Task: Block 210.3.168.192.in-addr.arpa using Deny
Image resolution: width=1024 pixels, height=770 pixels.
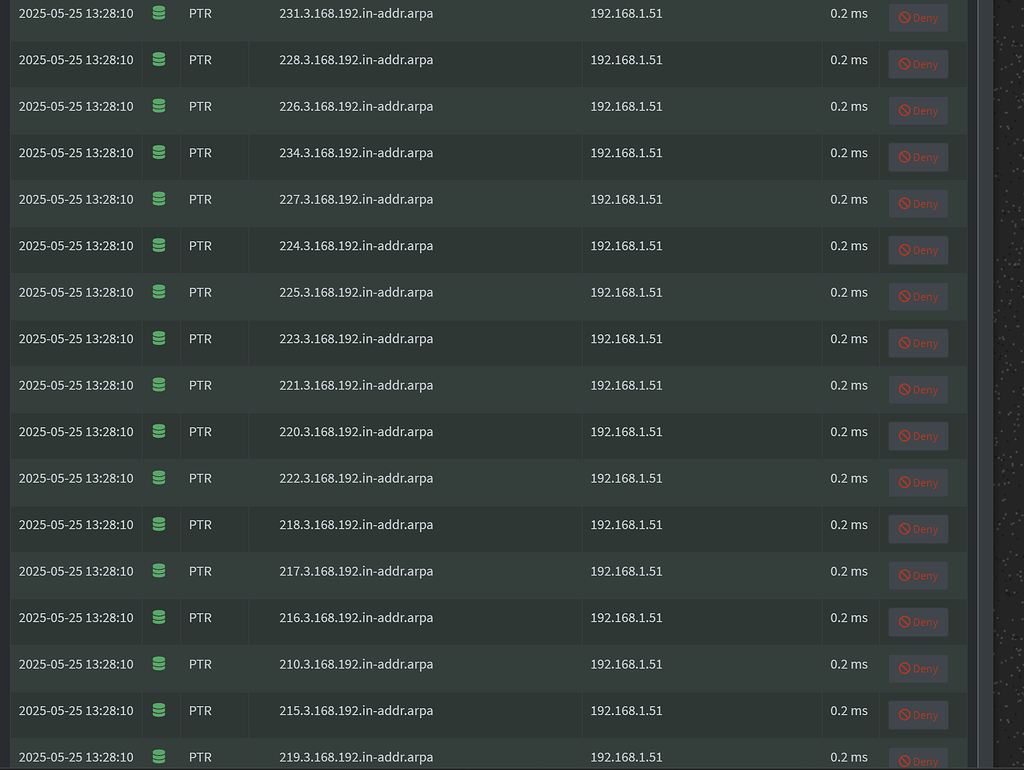Action: (917, 668)
